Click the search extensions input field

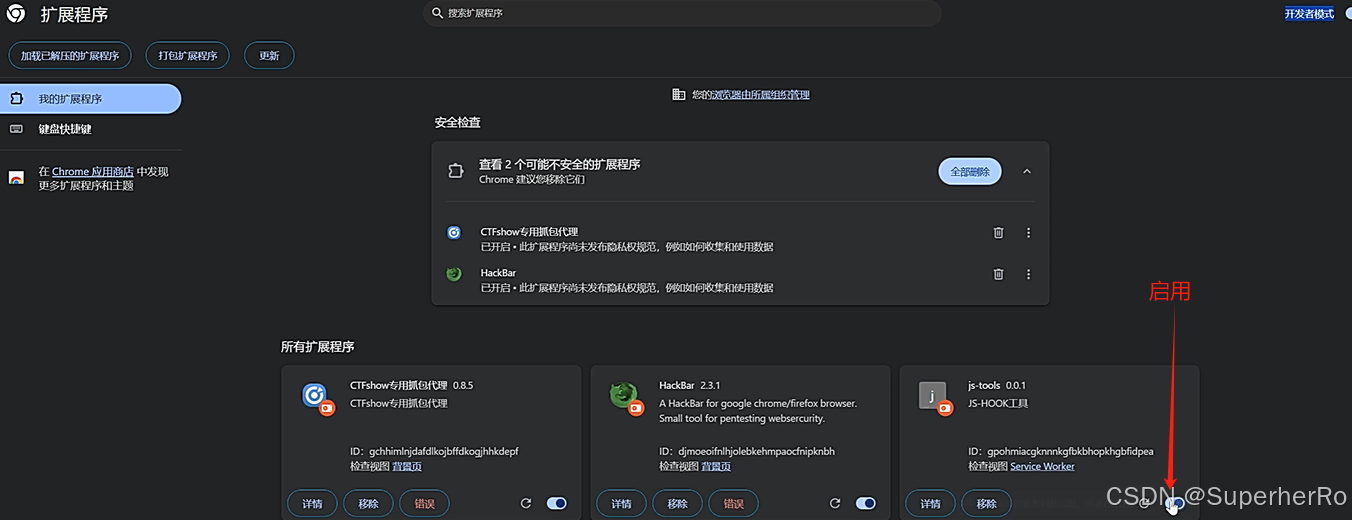click(x=682, y=14)
